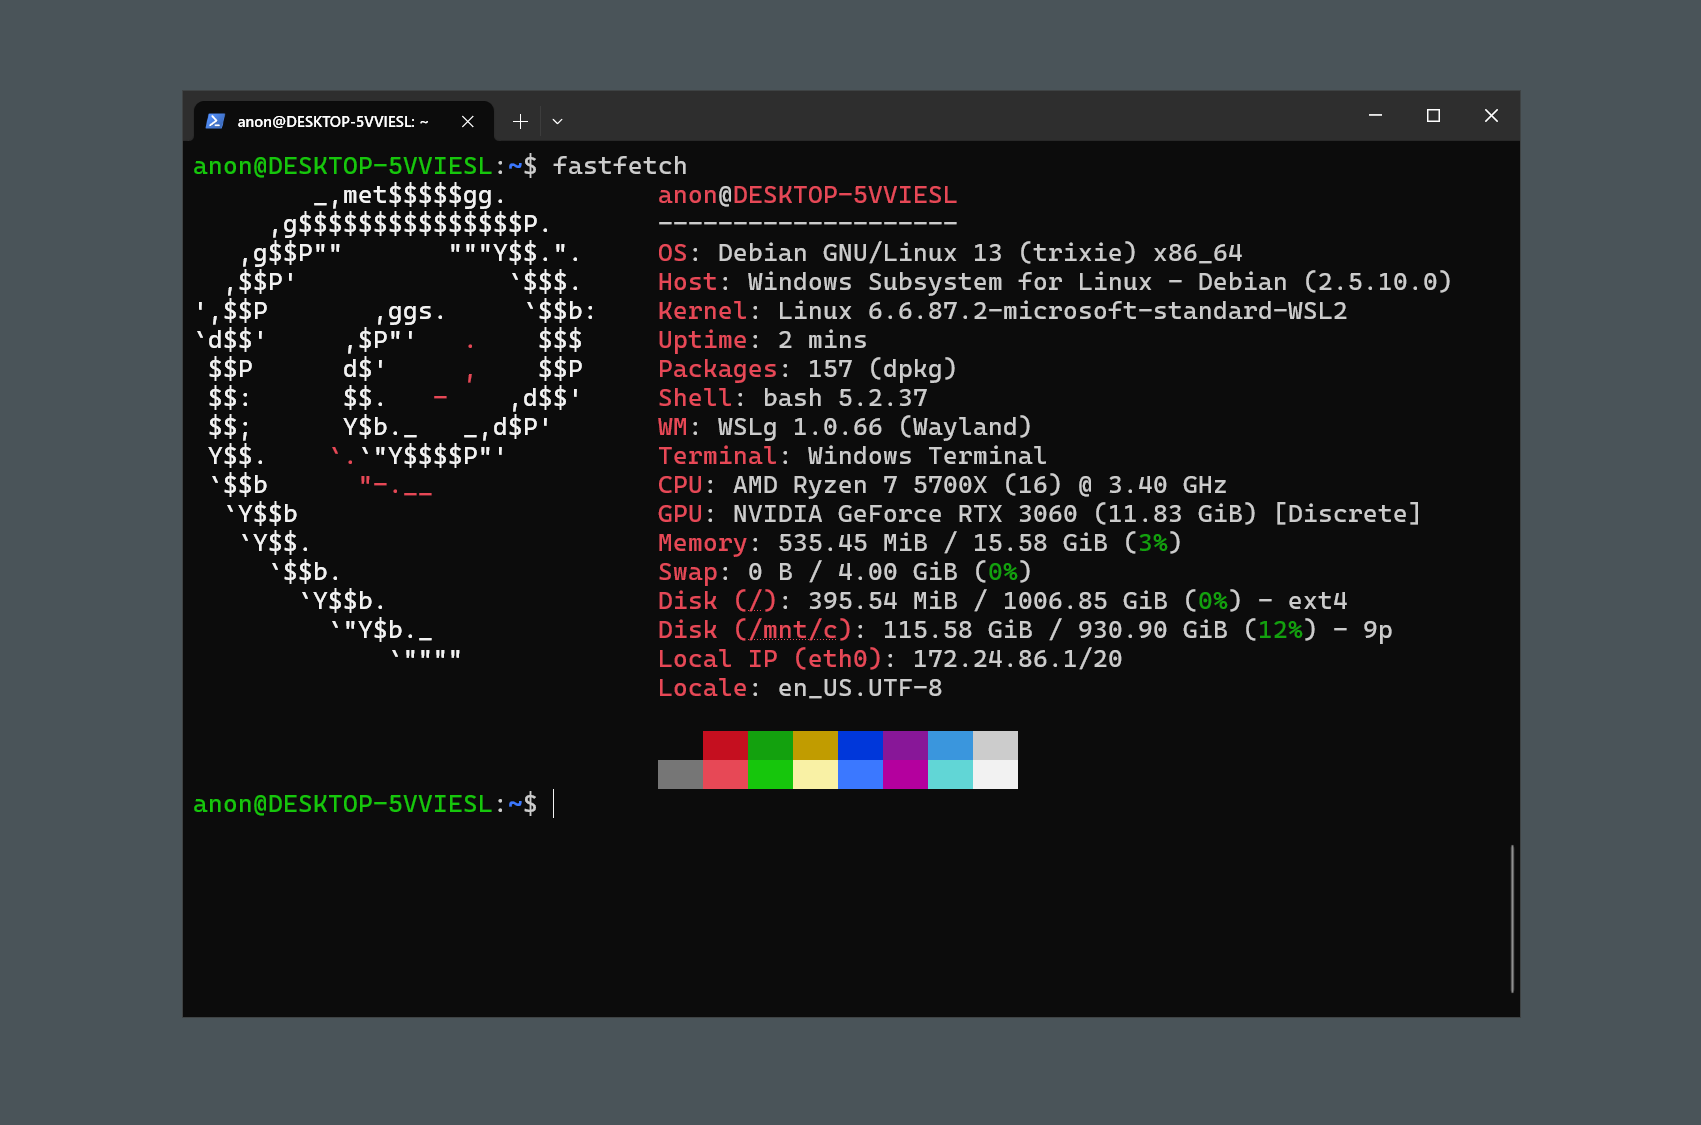This screenshot has height=1125, width=1701.
Task: Click the typed fastfetch command text
Action: (x=620, y=166)
